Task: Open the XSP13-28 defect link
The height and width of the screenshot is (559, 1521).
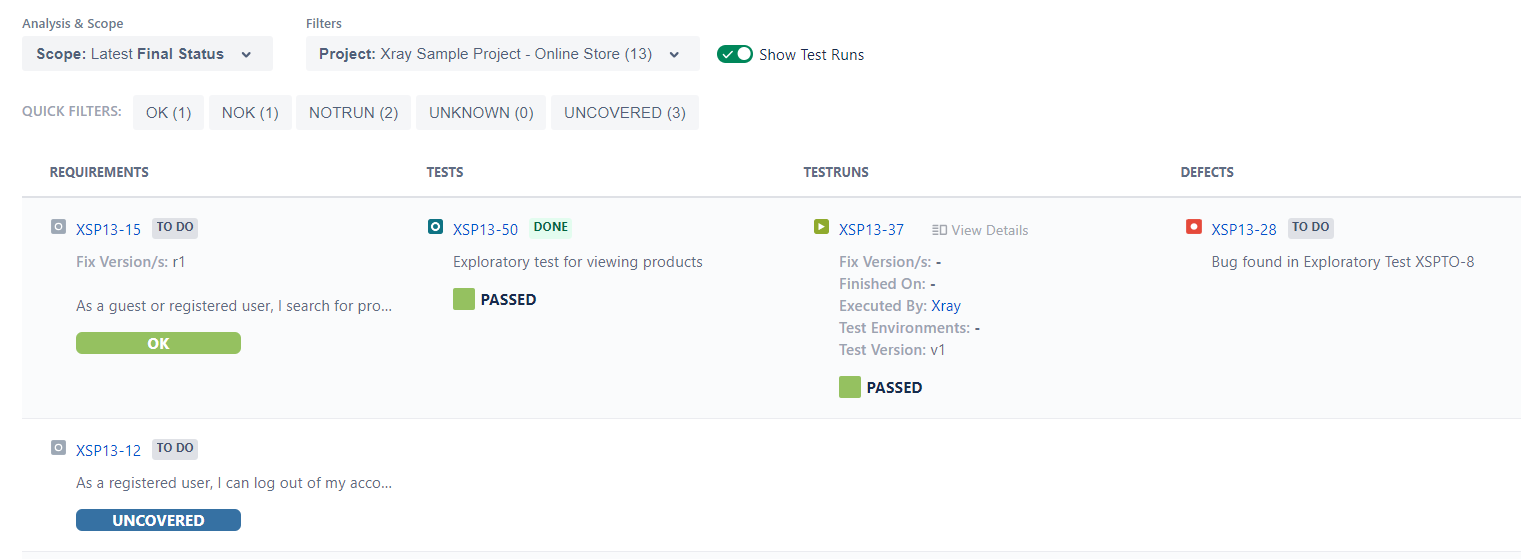Action: point(1244,229)
